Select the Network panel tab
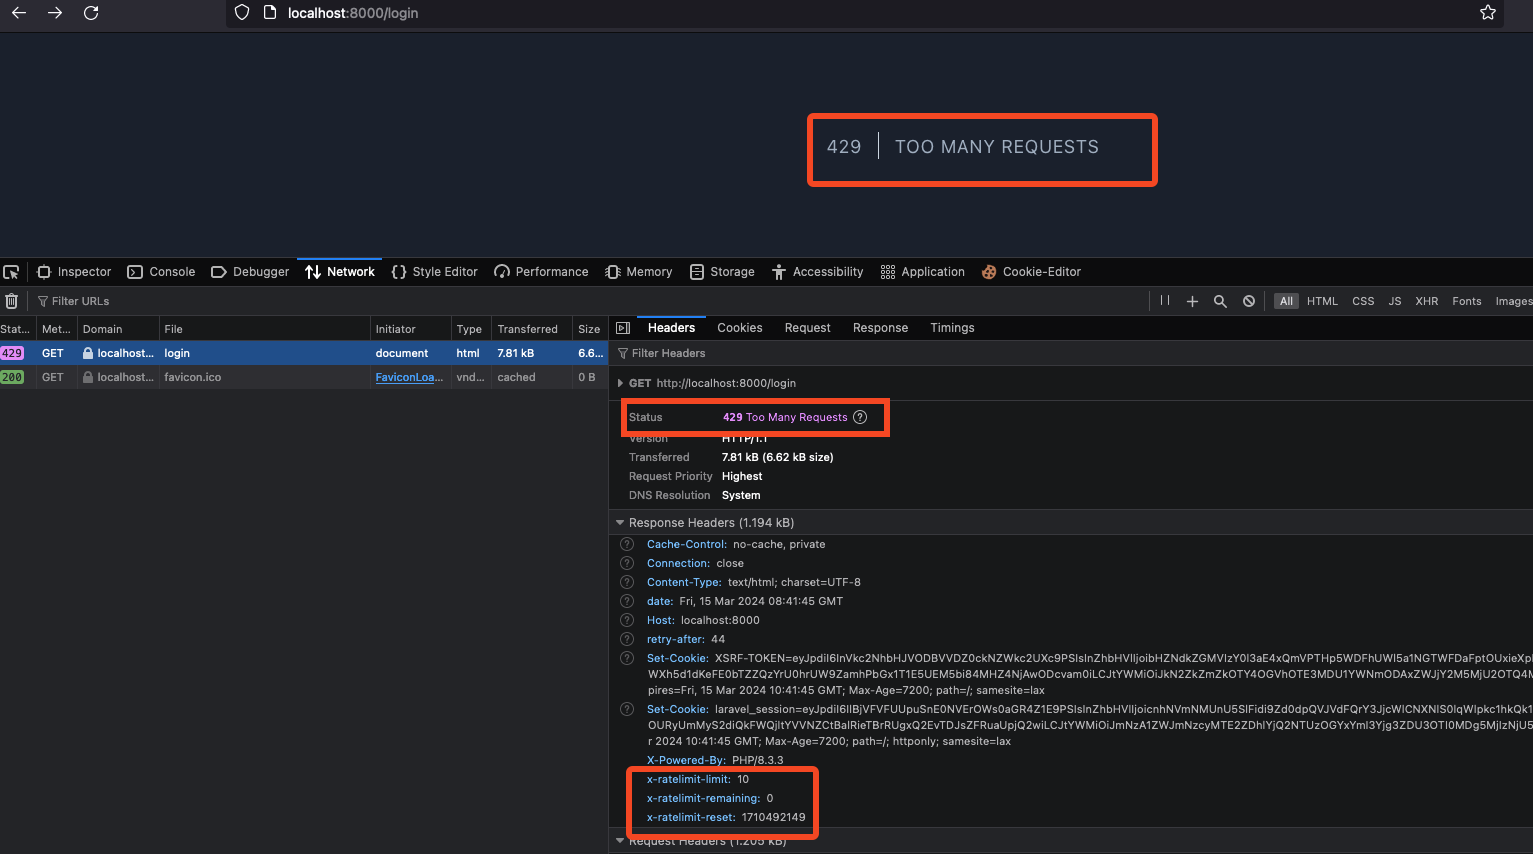 coord(340,272)
